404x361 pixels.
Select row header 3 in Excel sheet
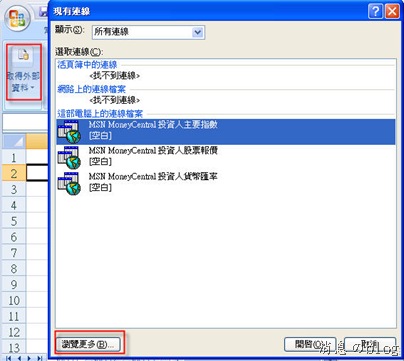(14, 189)
